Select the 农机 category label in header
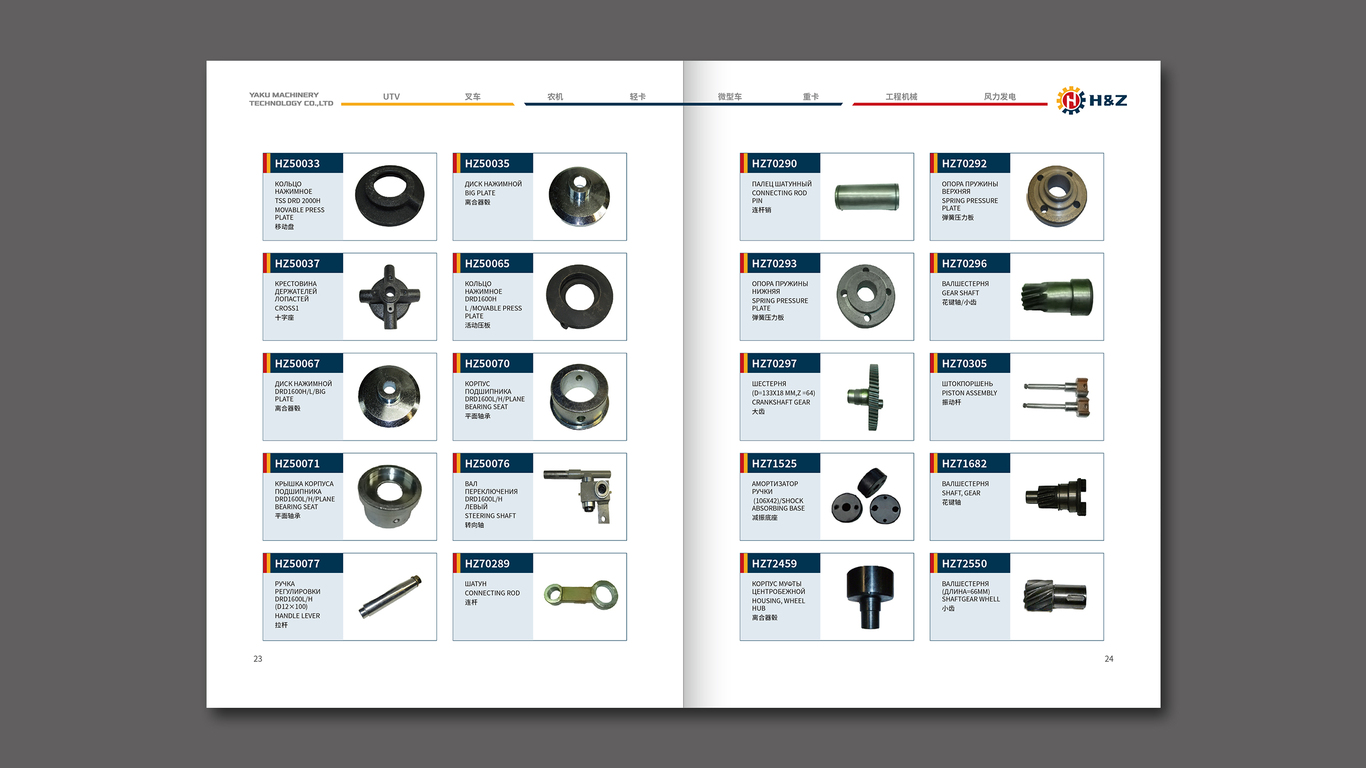Viewport: 1366px width, 768px height. (x=555, y=97)
